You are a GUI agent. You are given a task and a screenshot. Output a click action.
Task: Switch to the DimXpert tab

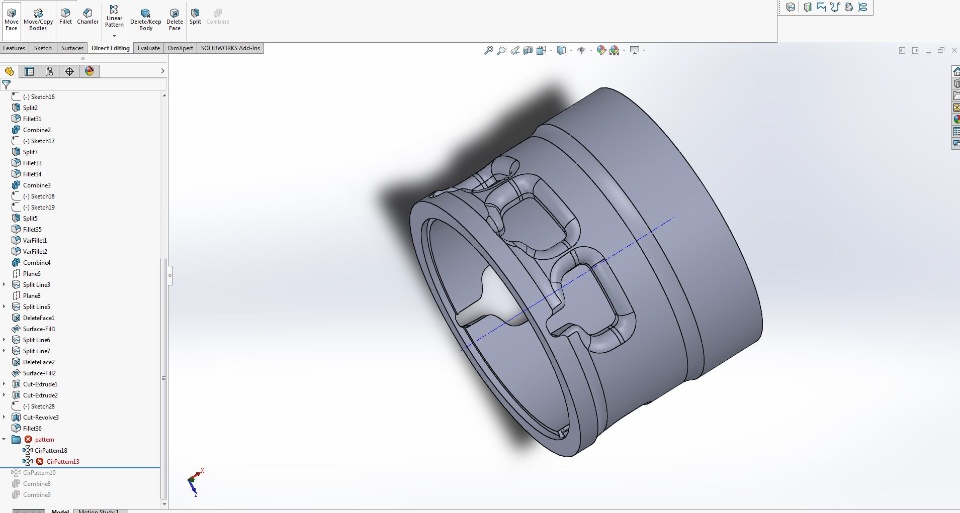coord(180,48)
